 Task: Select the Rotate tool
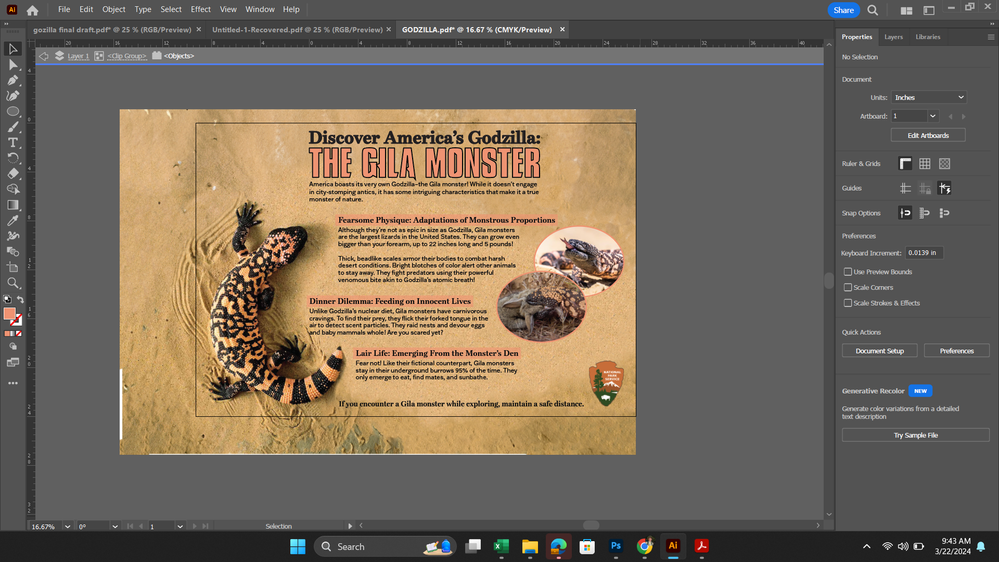point(13,158)
